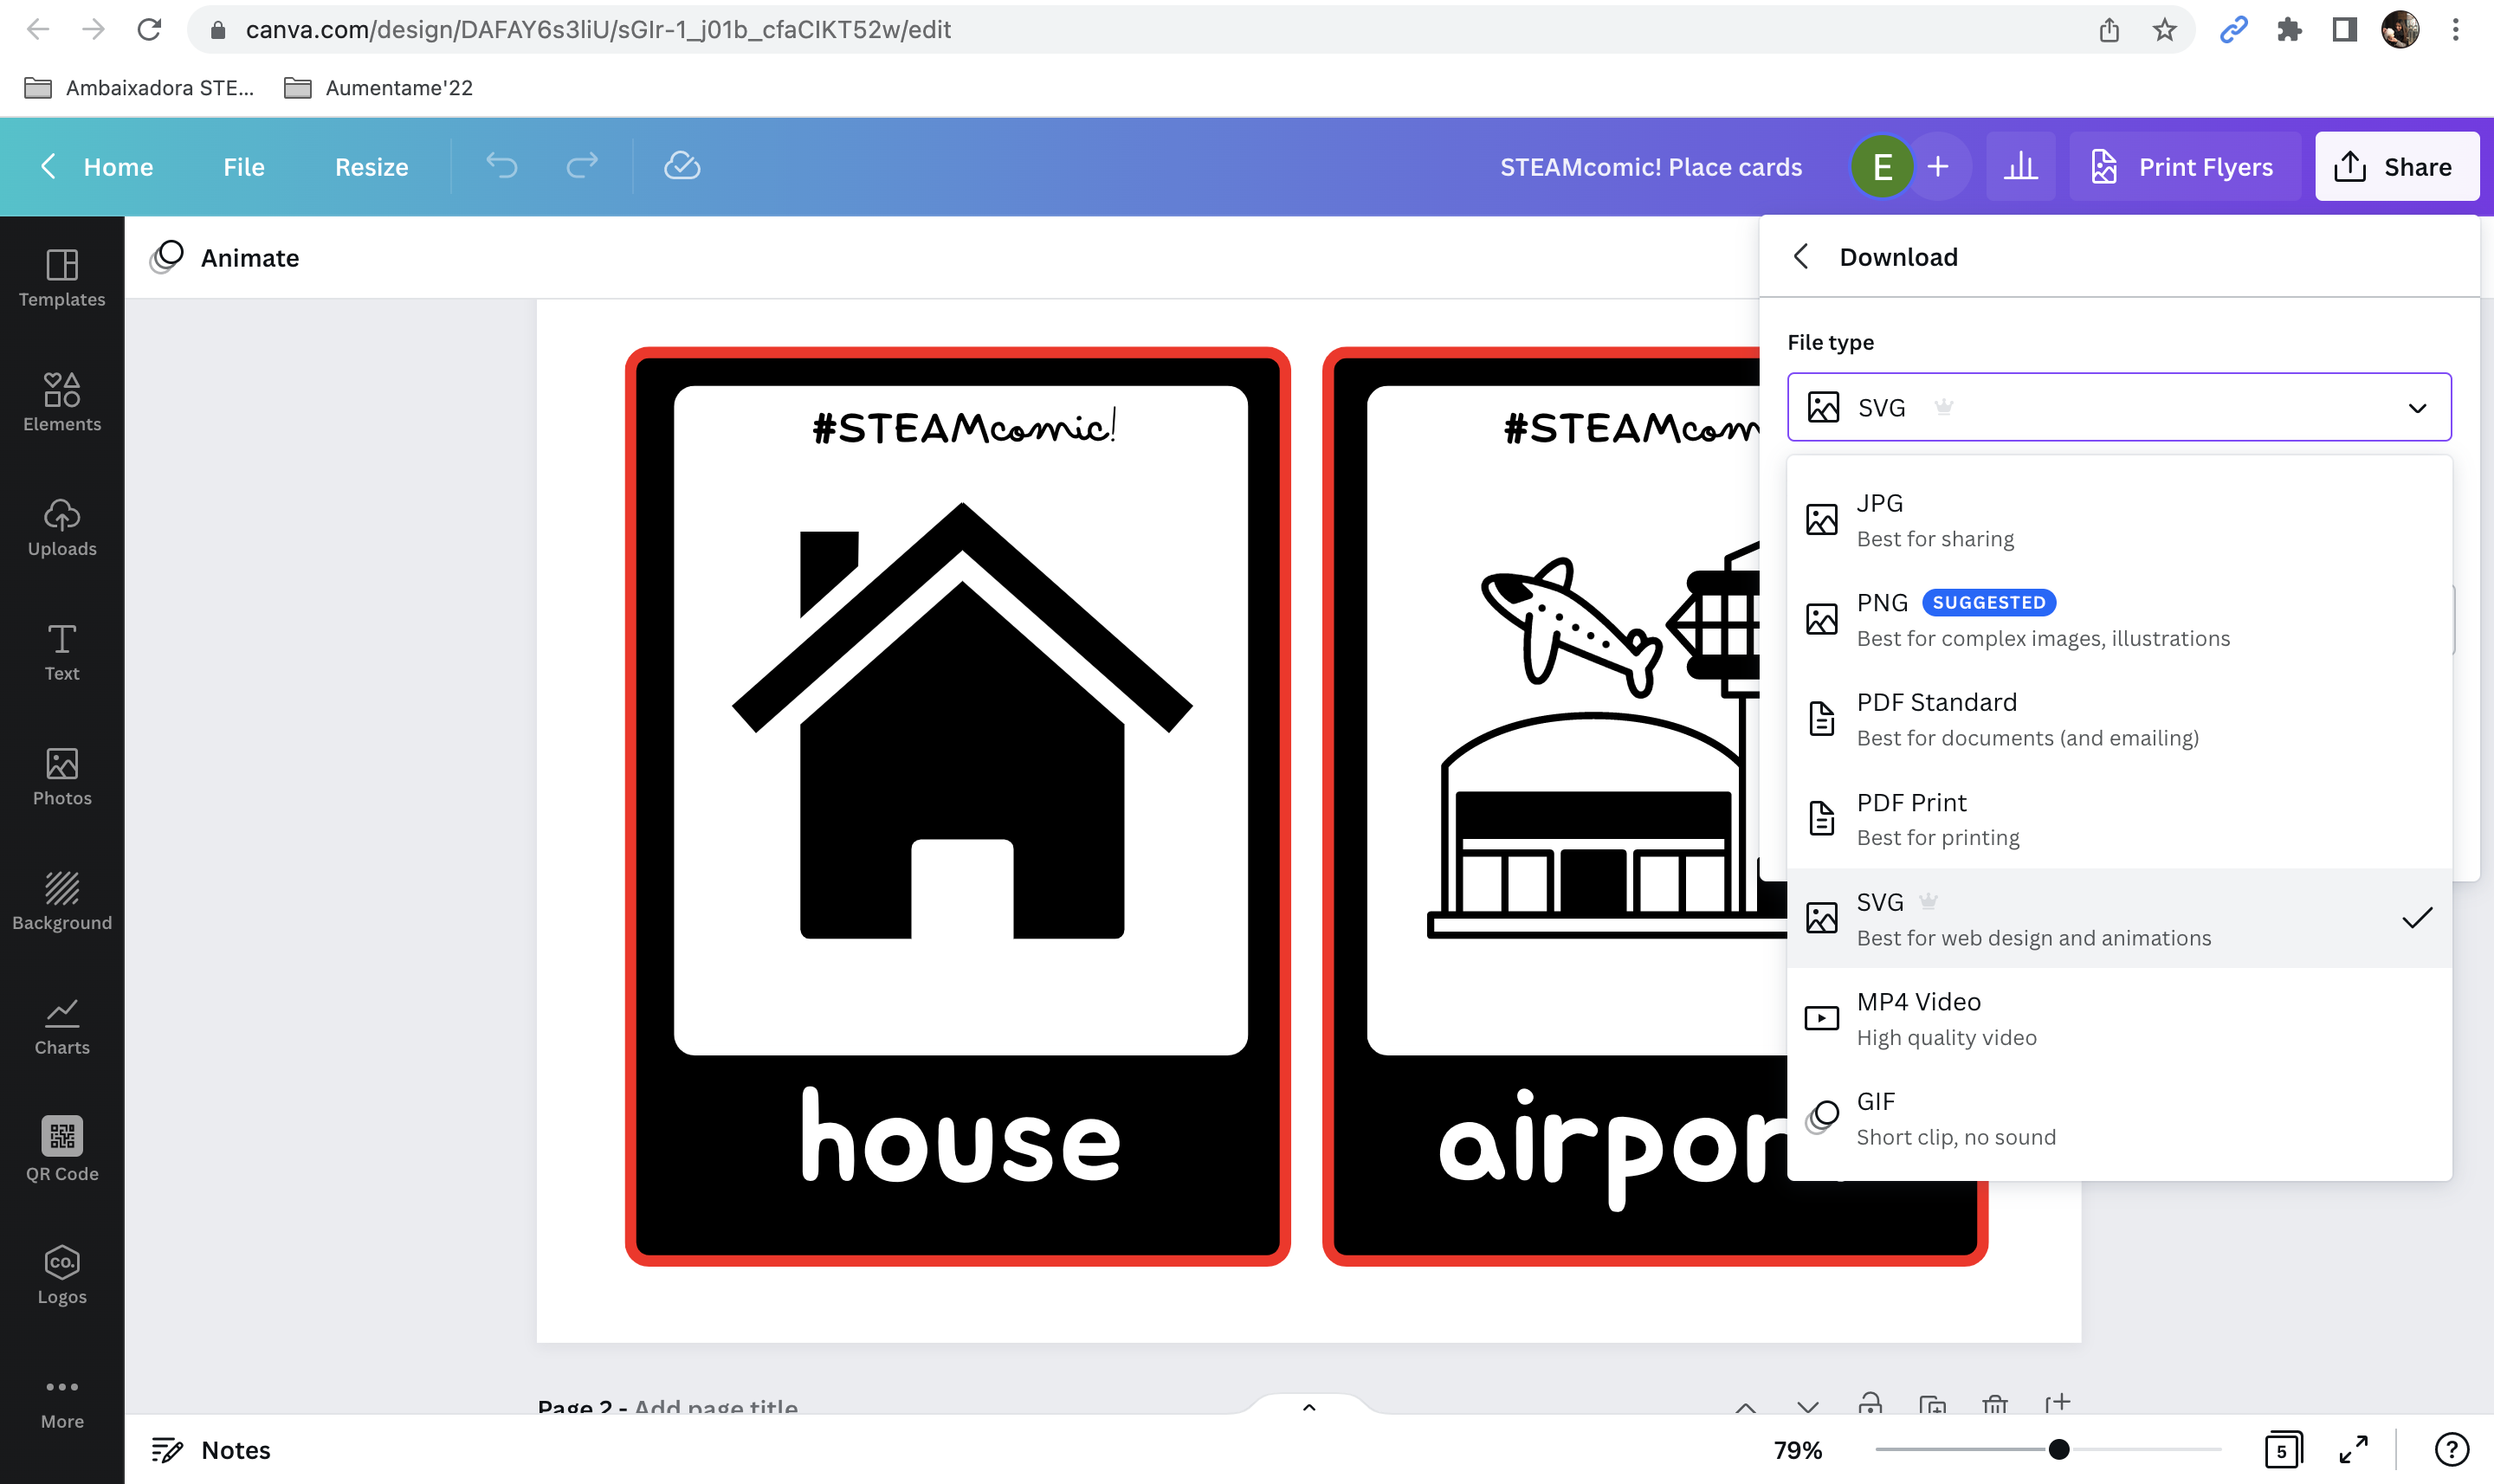Open the QR Code tool
The height and width of the screenshot is (1484, 2494).
point(61,1150)
